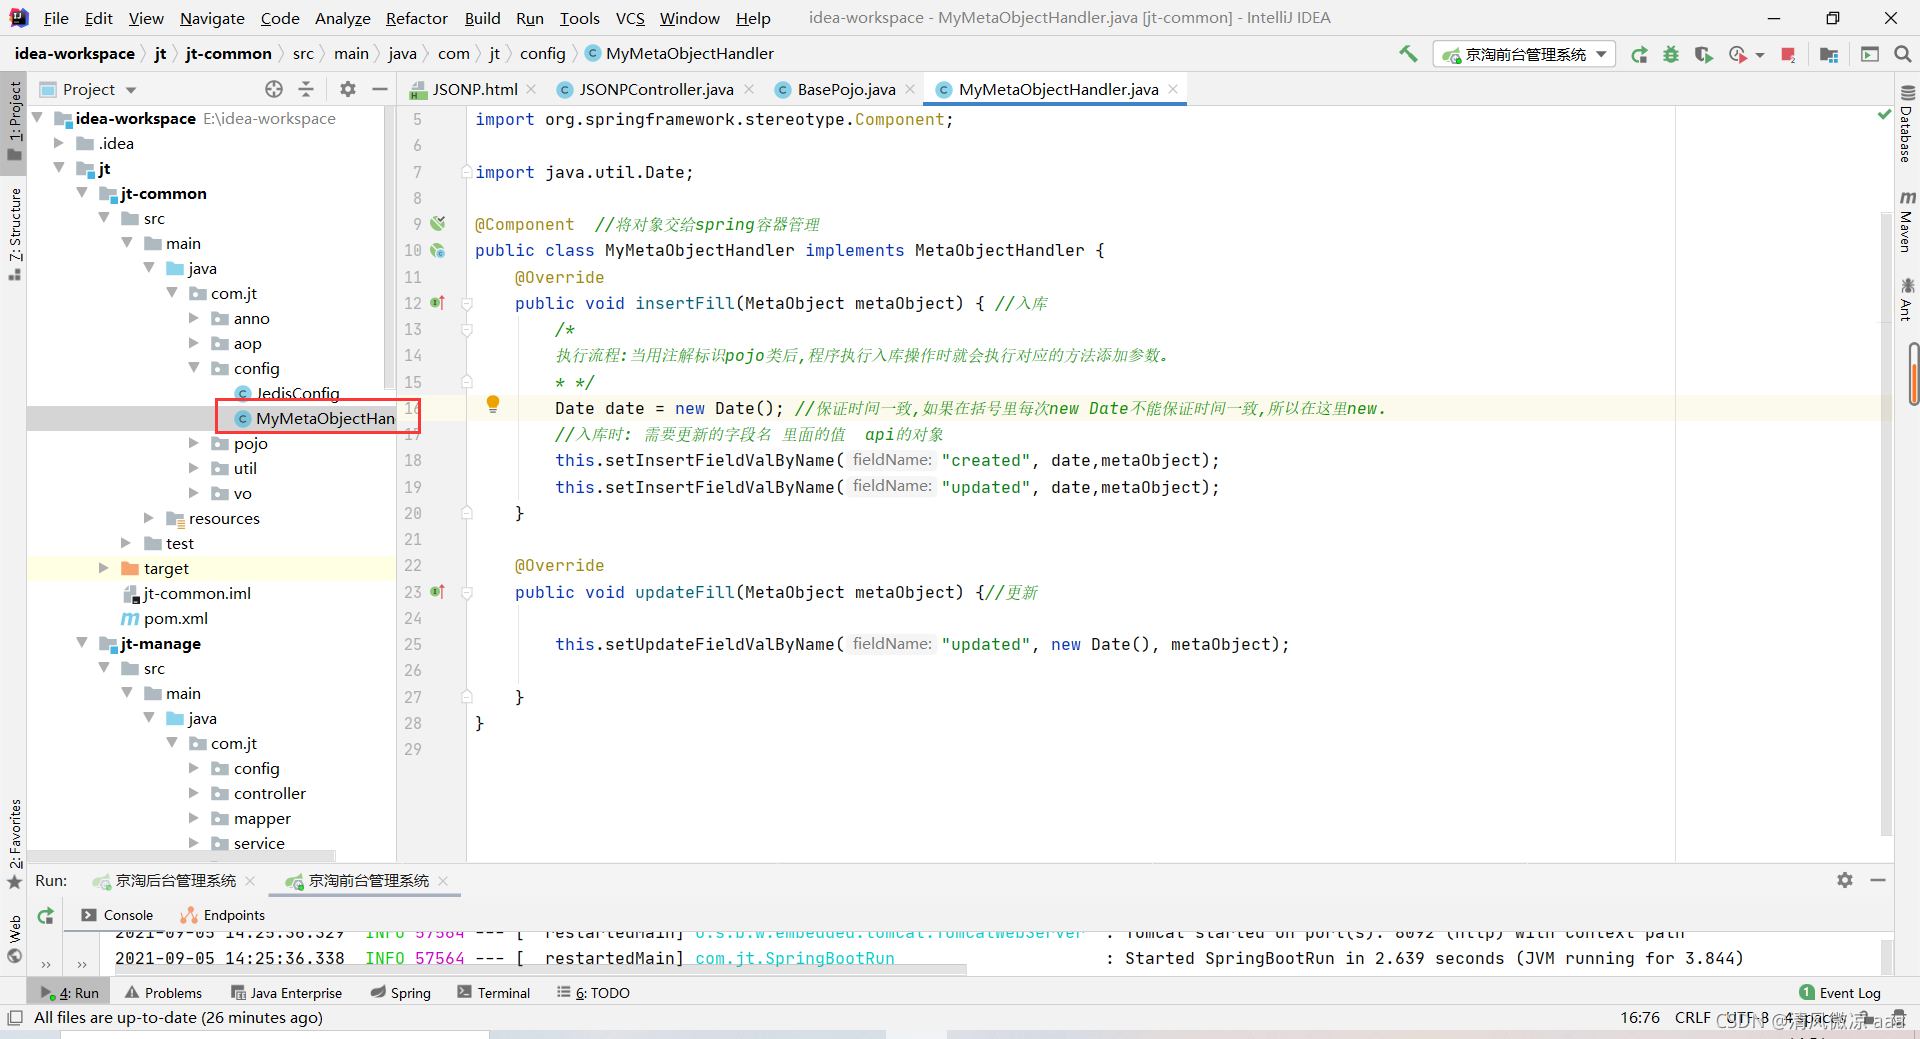Open the Event Log

tap(1840, 993)
